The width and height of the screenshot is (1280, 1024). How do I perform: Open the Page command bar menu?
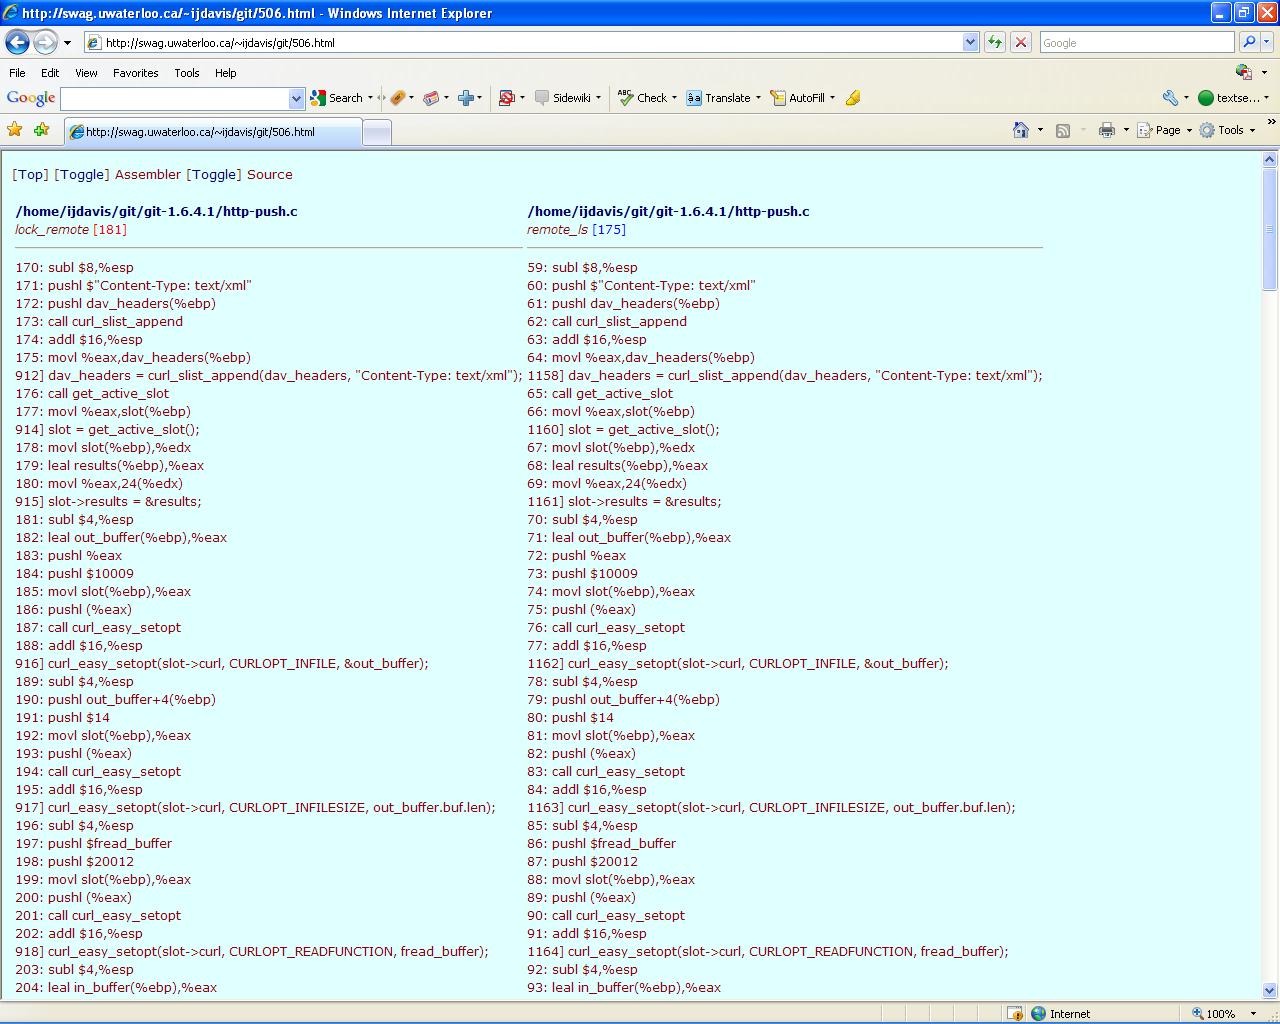tap(1164, 130)
